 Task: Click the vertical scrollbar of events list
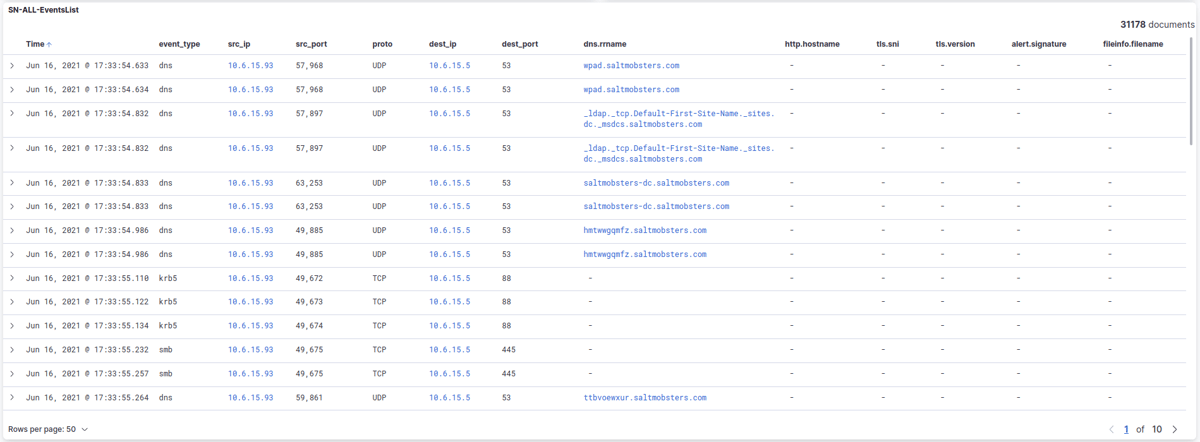point(1193,90)
